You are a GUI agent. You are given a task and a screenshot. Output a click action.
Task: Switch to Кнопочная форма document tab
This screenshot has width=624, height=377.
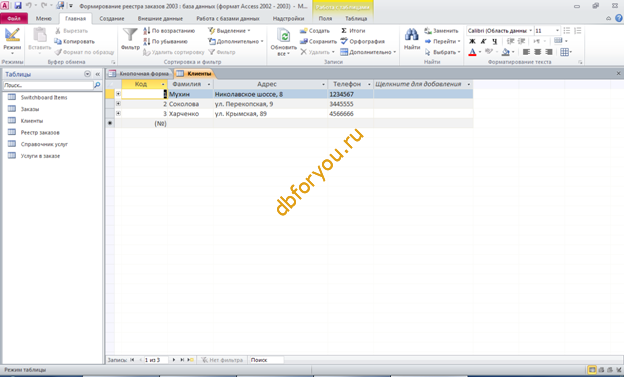pyautogui.click(x=139, y=74)
